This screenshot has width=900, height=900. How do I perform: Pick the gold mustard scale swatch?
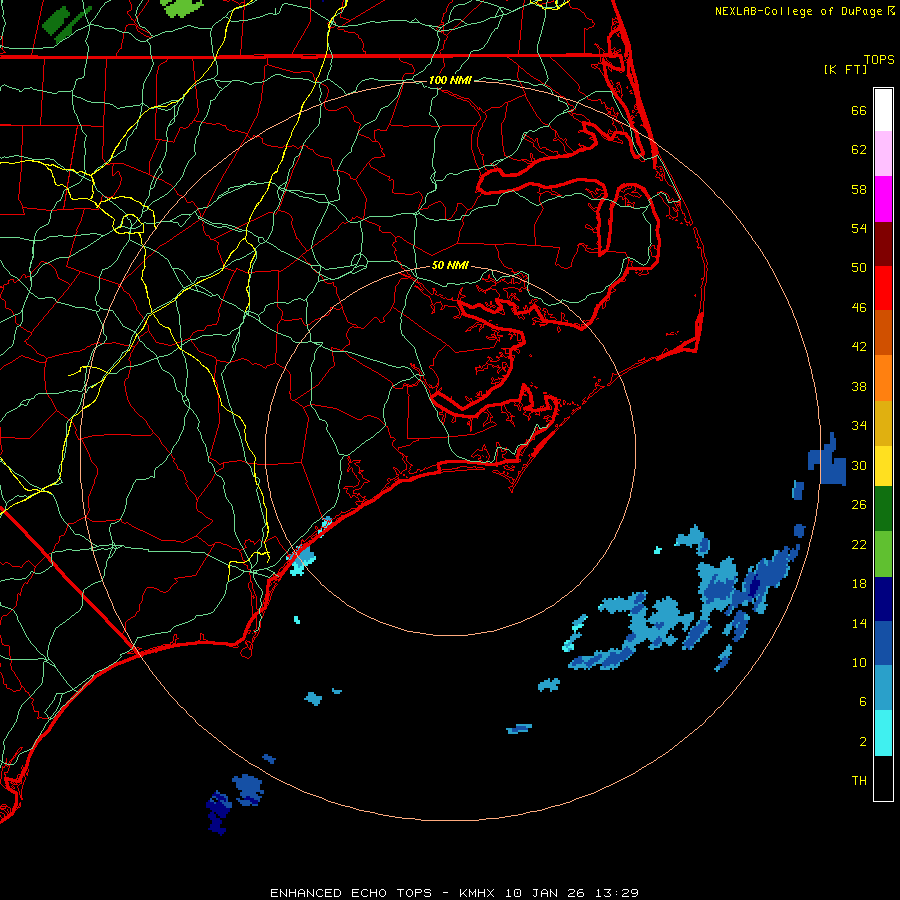pos(883,423)
